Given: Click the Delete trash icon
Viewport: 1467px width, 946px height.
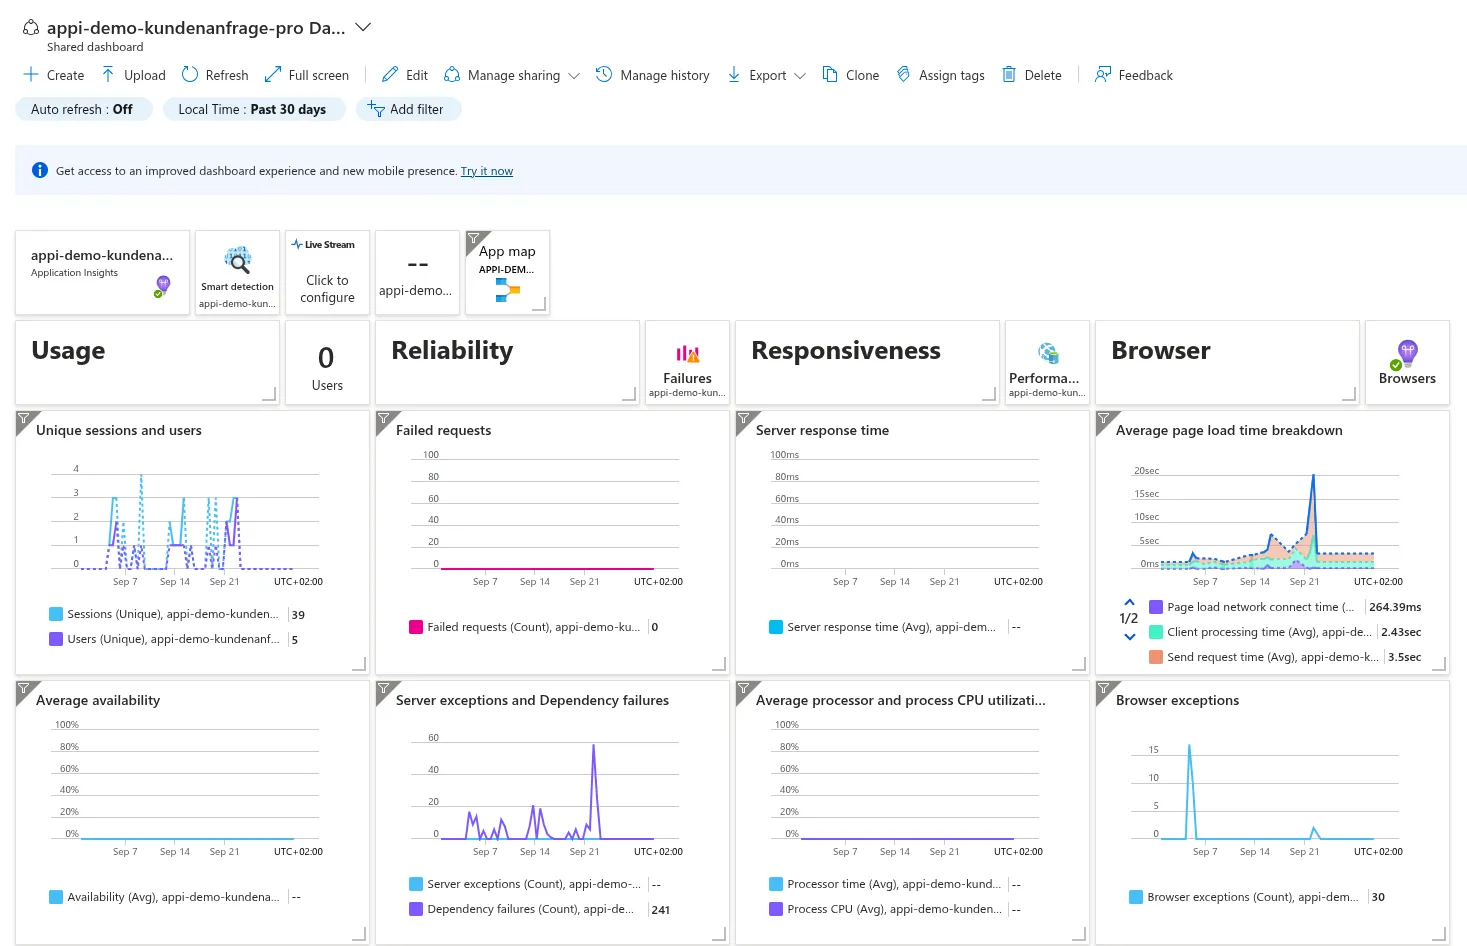Looking at the screenshot, I should (x=1009, y=75).
